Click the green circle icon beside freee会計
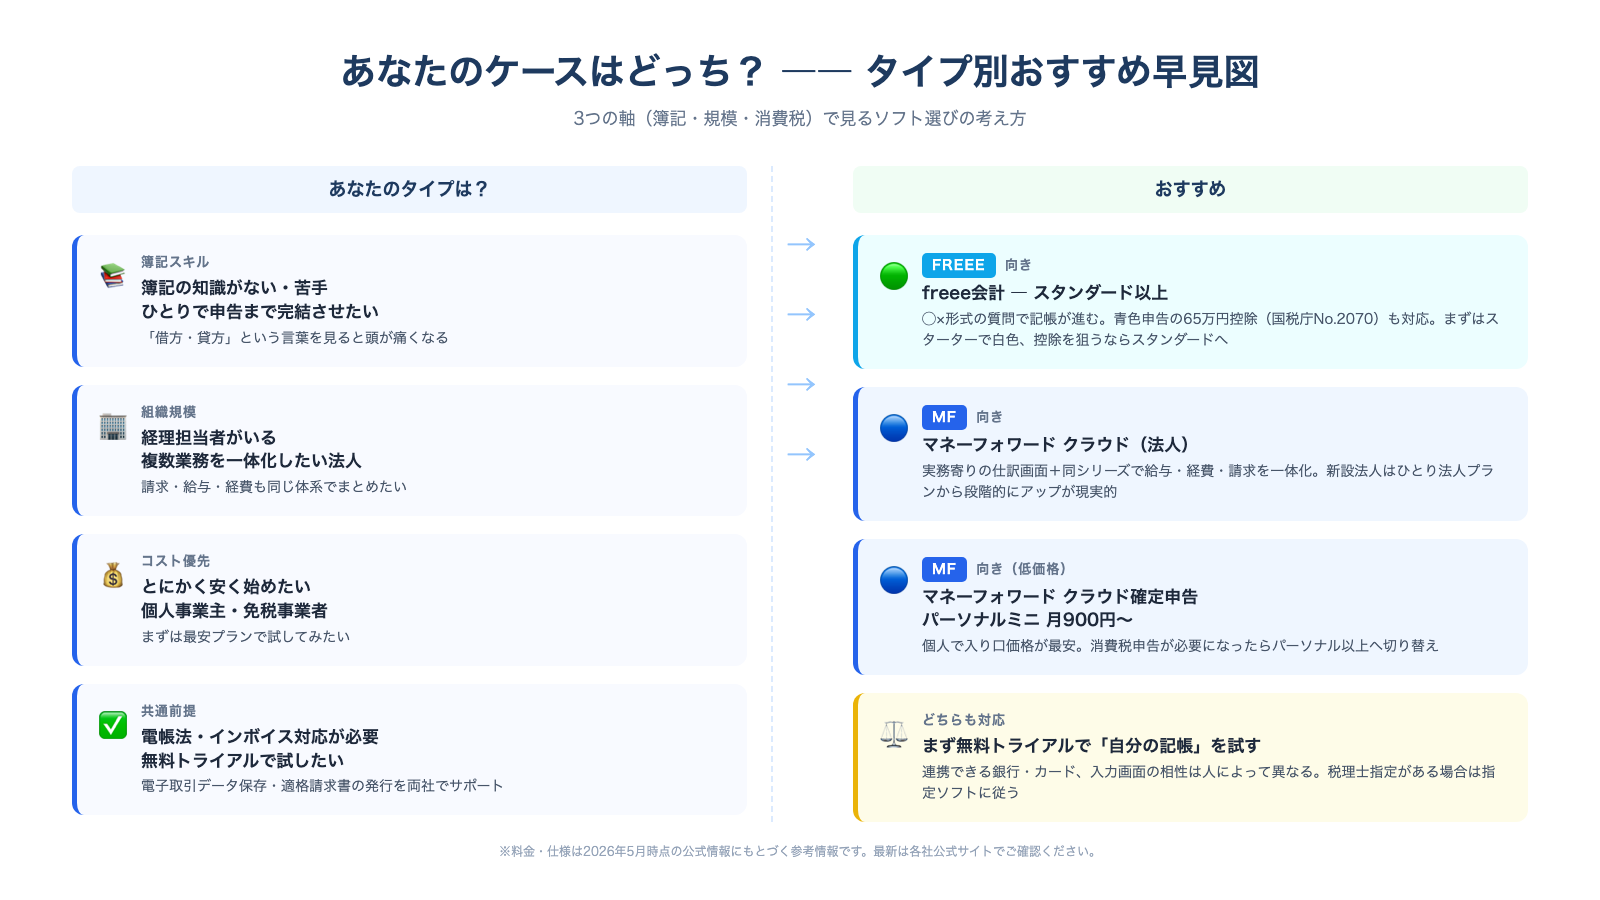The height and width of the screenshot is (900, 1600). pyautogui.click(x=894, y=276)
